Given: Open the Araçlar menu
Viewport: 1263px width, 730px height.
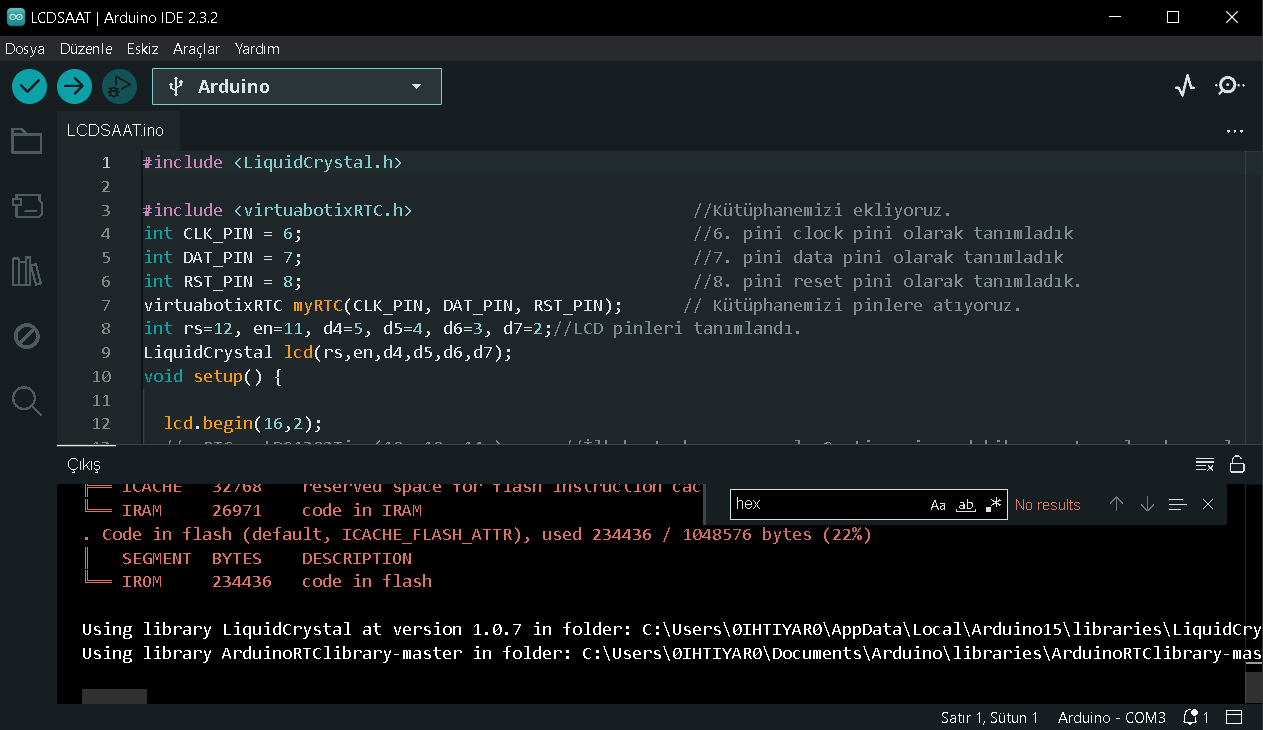Looking at the screenshot, I should click(x=196, y=48).
